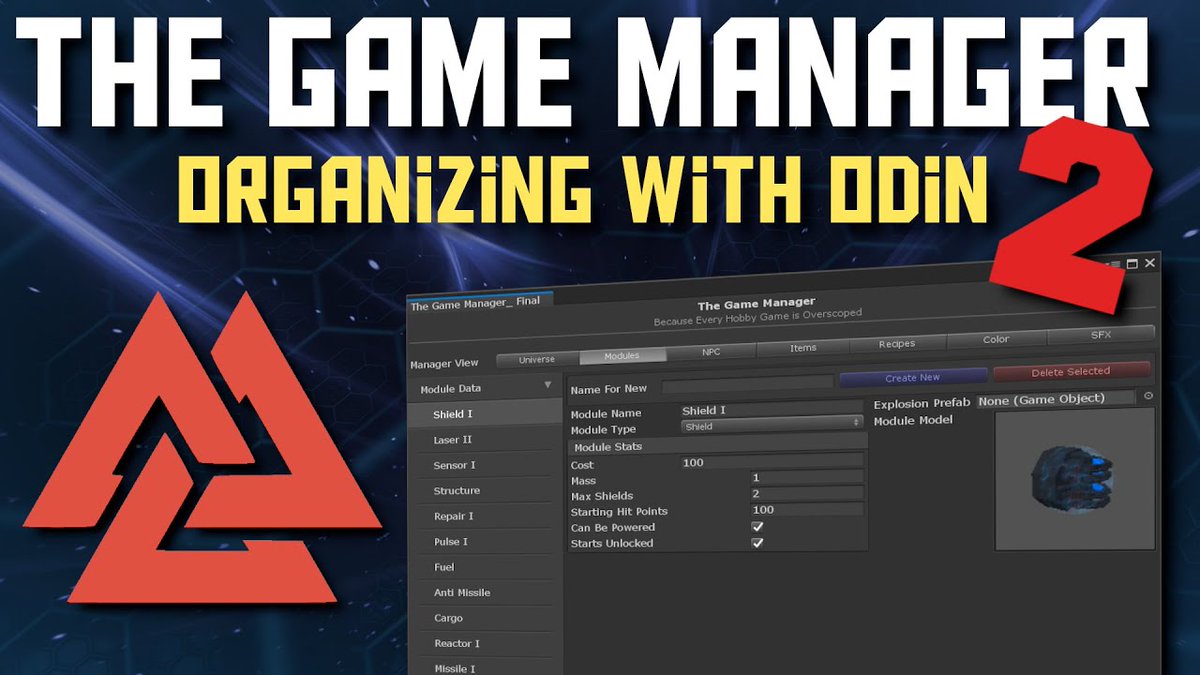Viewport: 1200px width, 675px height.
Task: Toggle the Can Be Powered checkbox
Action: [757, 526]
